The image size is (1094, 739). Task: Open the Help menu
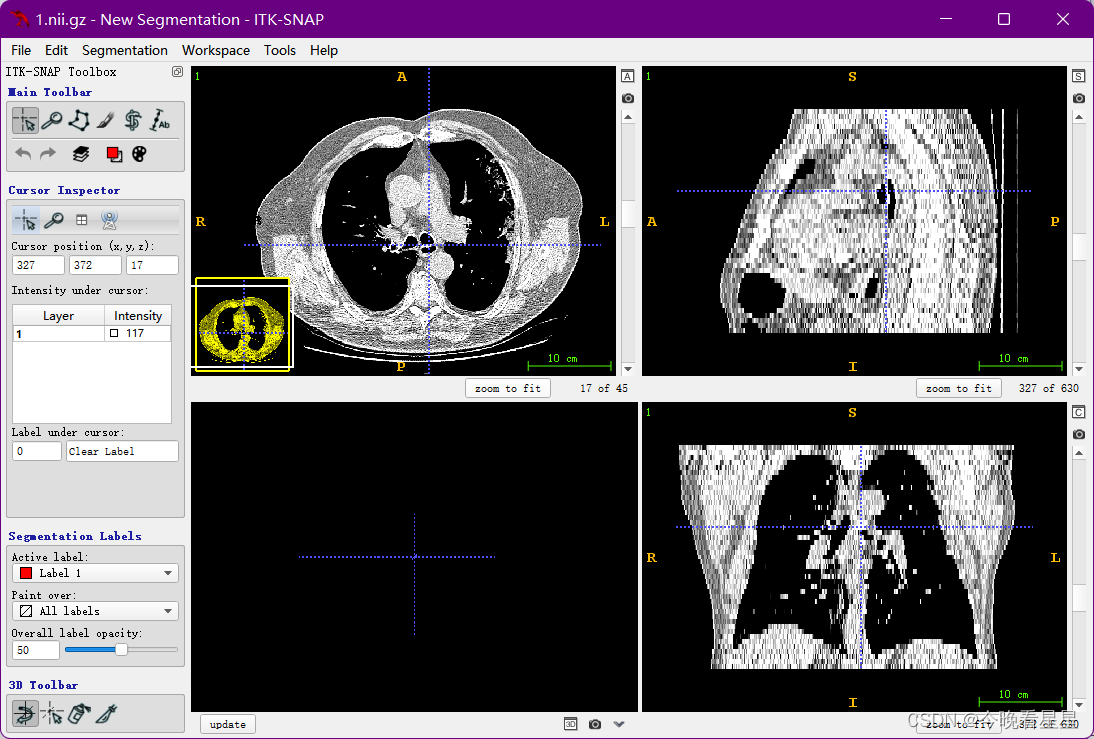324,50
